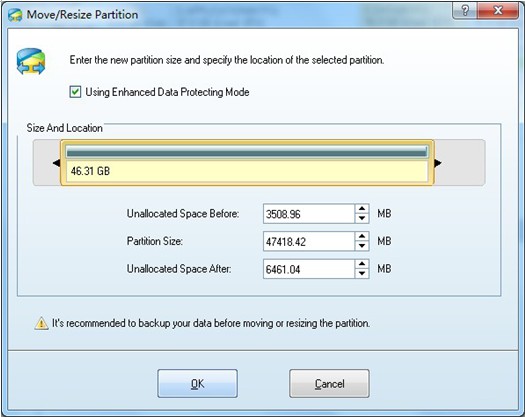Click the partition resize arrows icon

(x=31, y=61)
